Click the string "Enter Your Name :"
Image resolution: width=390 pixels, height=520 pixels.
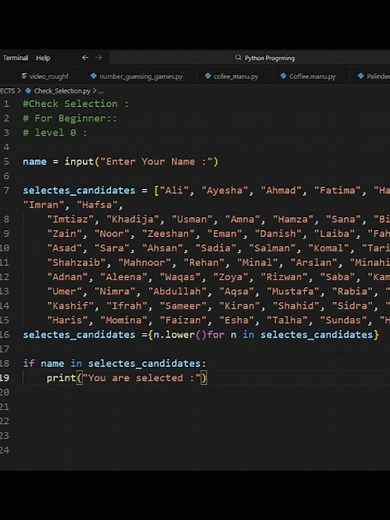156,162
